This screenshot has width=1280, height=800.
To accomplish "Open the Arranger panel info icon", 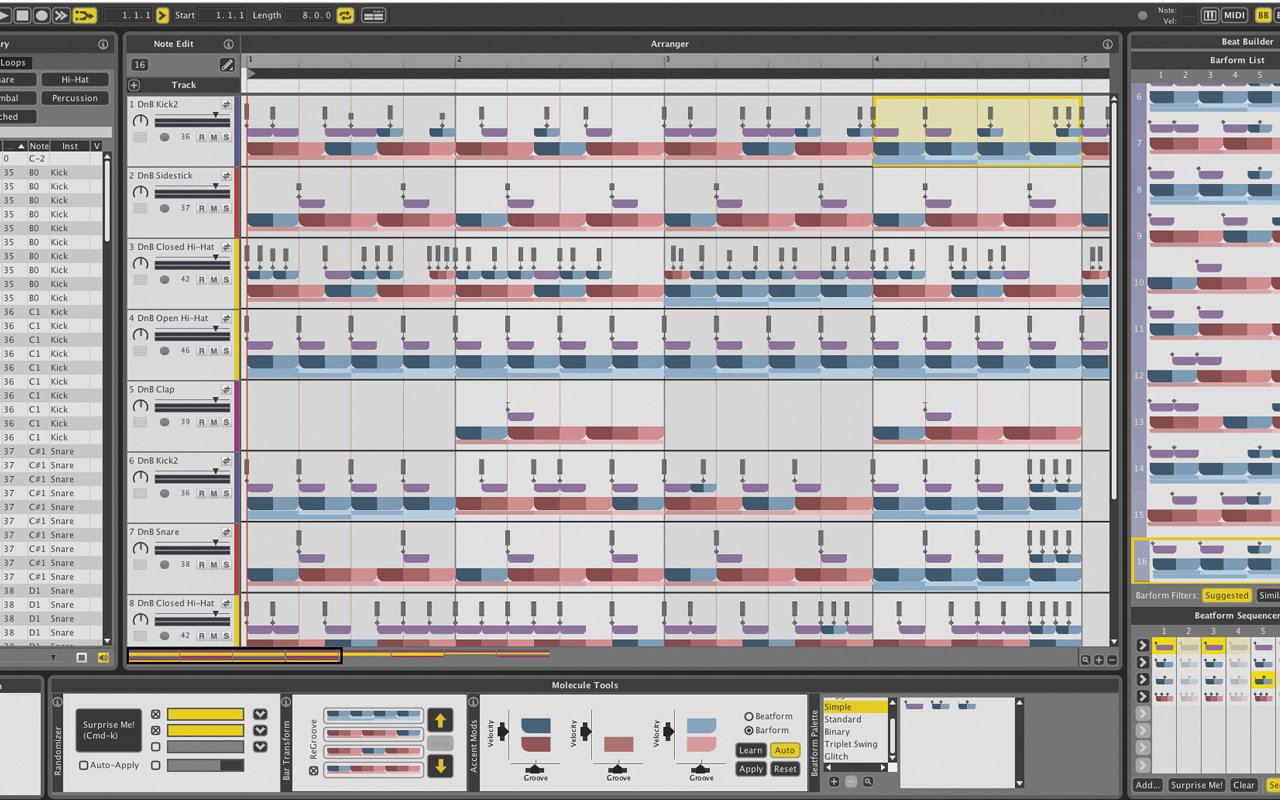I will [1107, 44].
